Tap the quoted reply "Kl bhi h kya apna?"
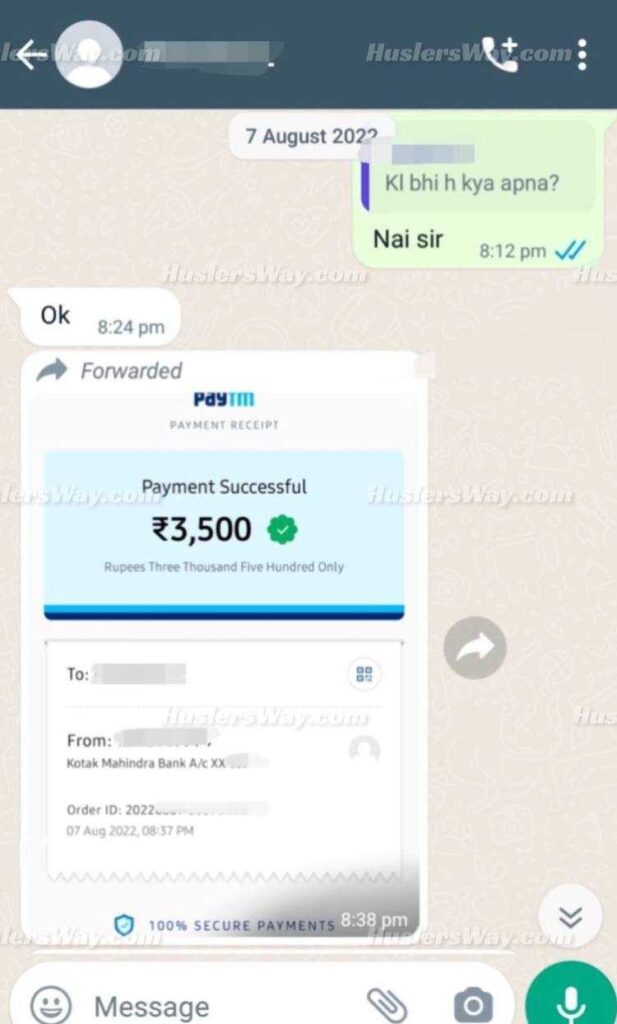This screenshot has width=617, height=1024. click(x=477, y=173)
